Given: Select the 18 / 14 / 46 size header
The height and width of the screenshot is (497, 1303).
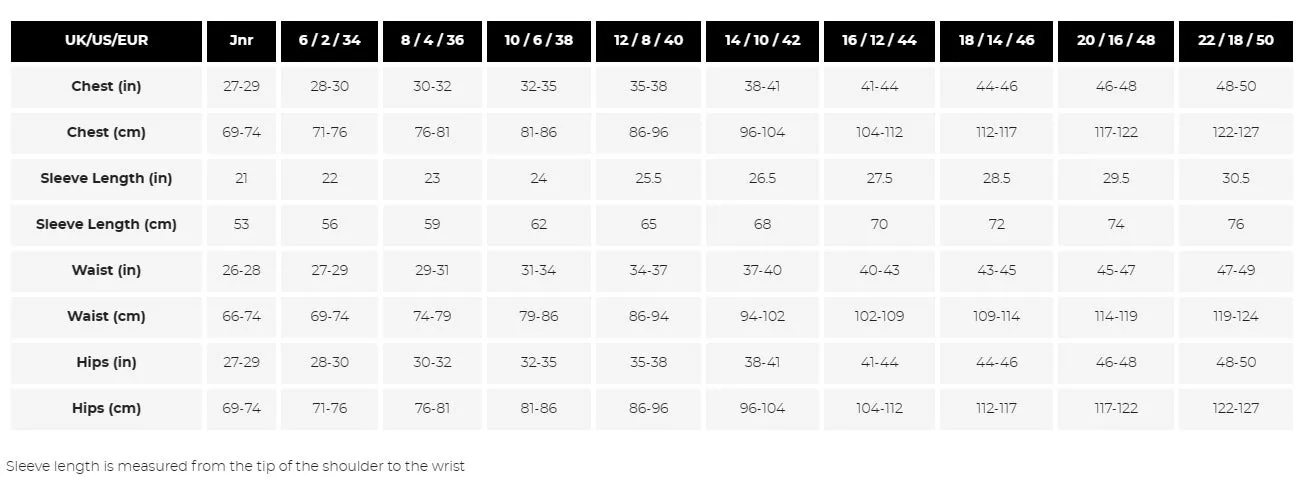Looking at the screenshot, I should click(997, 41).
